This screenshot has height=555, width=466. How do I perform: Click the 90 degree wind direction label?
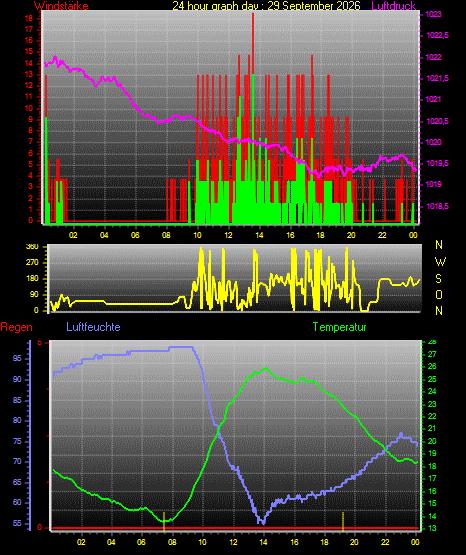click(x=34, y=294)
